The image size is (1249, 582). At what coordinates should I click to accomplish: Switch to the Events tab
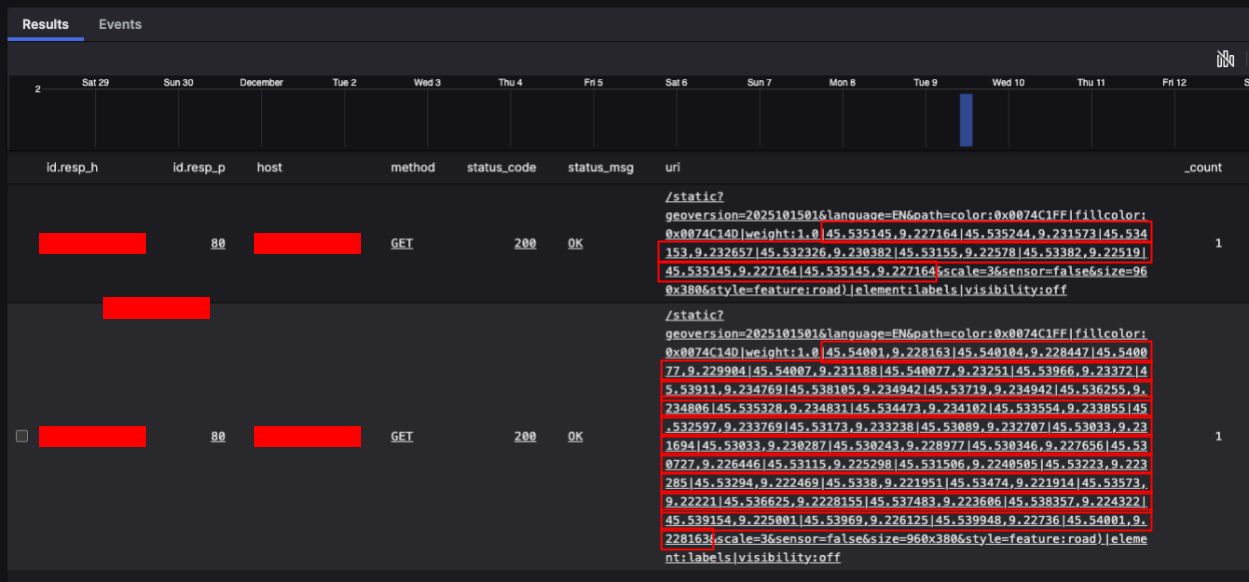point(120,24)
